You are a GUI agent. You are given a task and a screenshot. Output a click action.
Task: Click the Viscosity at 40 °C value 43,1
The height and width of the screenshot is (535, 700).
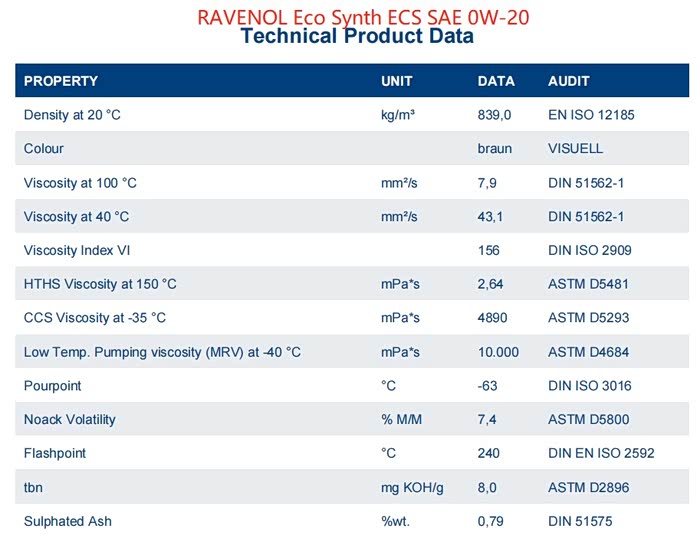tap(490, 217)
